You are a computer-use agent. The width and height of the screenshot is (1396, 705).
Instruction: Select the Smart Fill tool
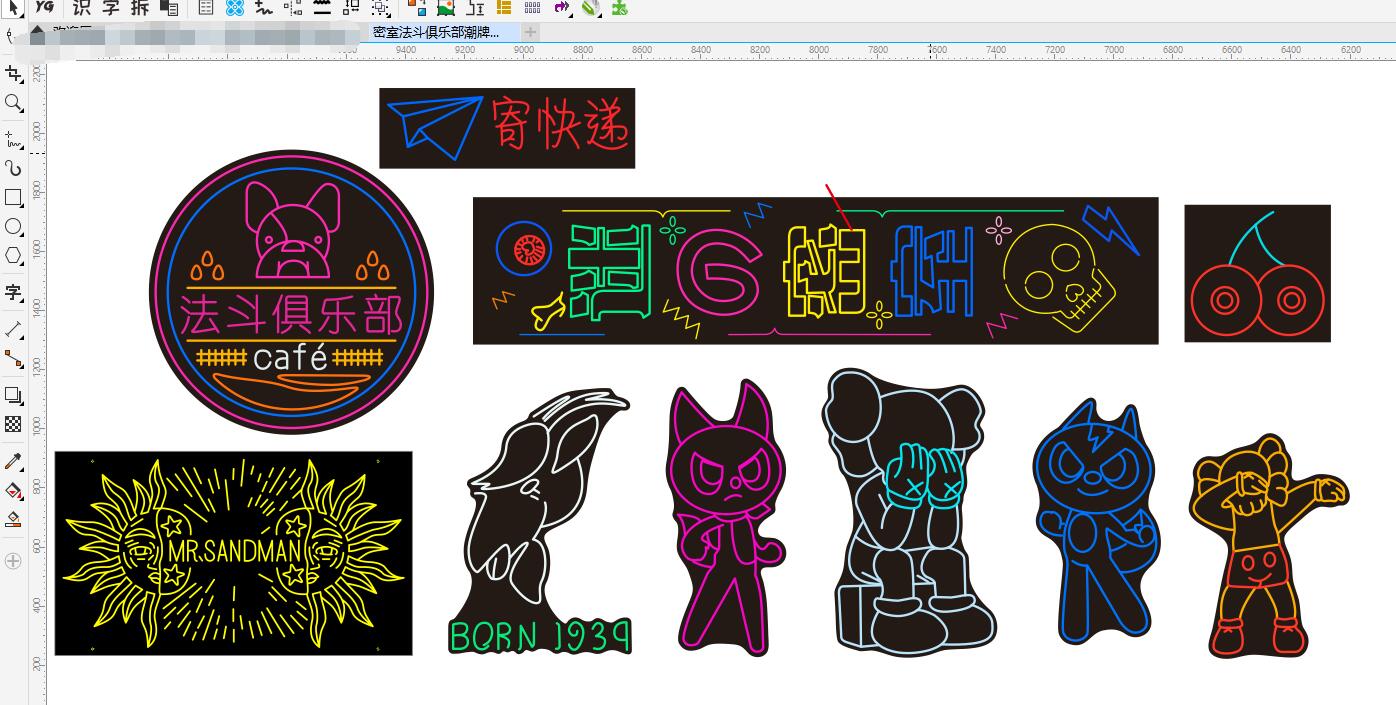pos(13,519)
